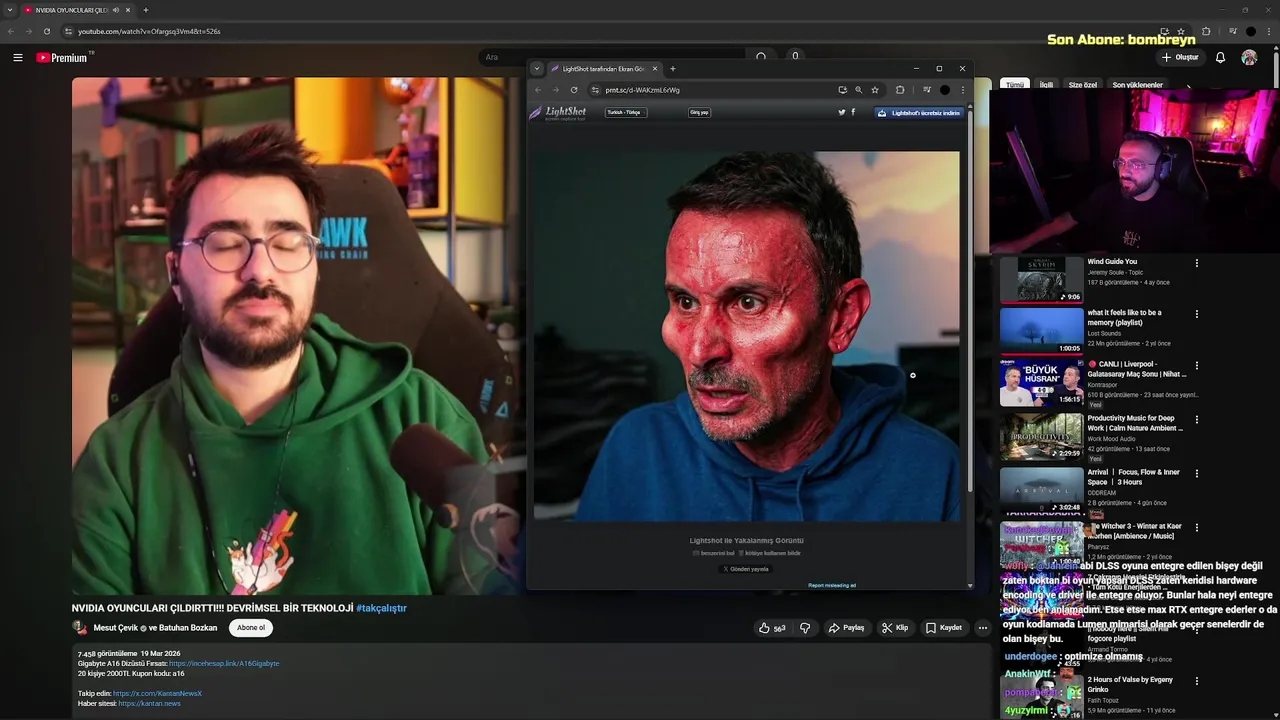The image size is (1280, 720).
Task: Subscribe using the Abone ol button
Action: coord(251,628)
